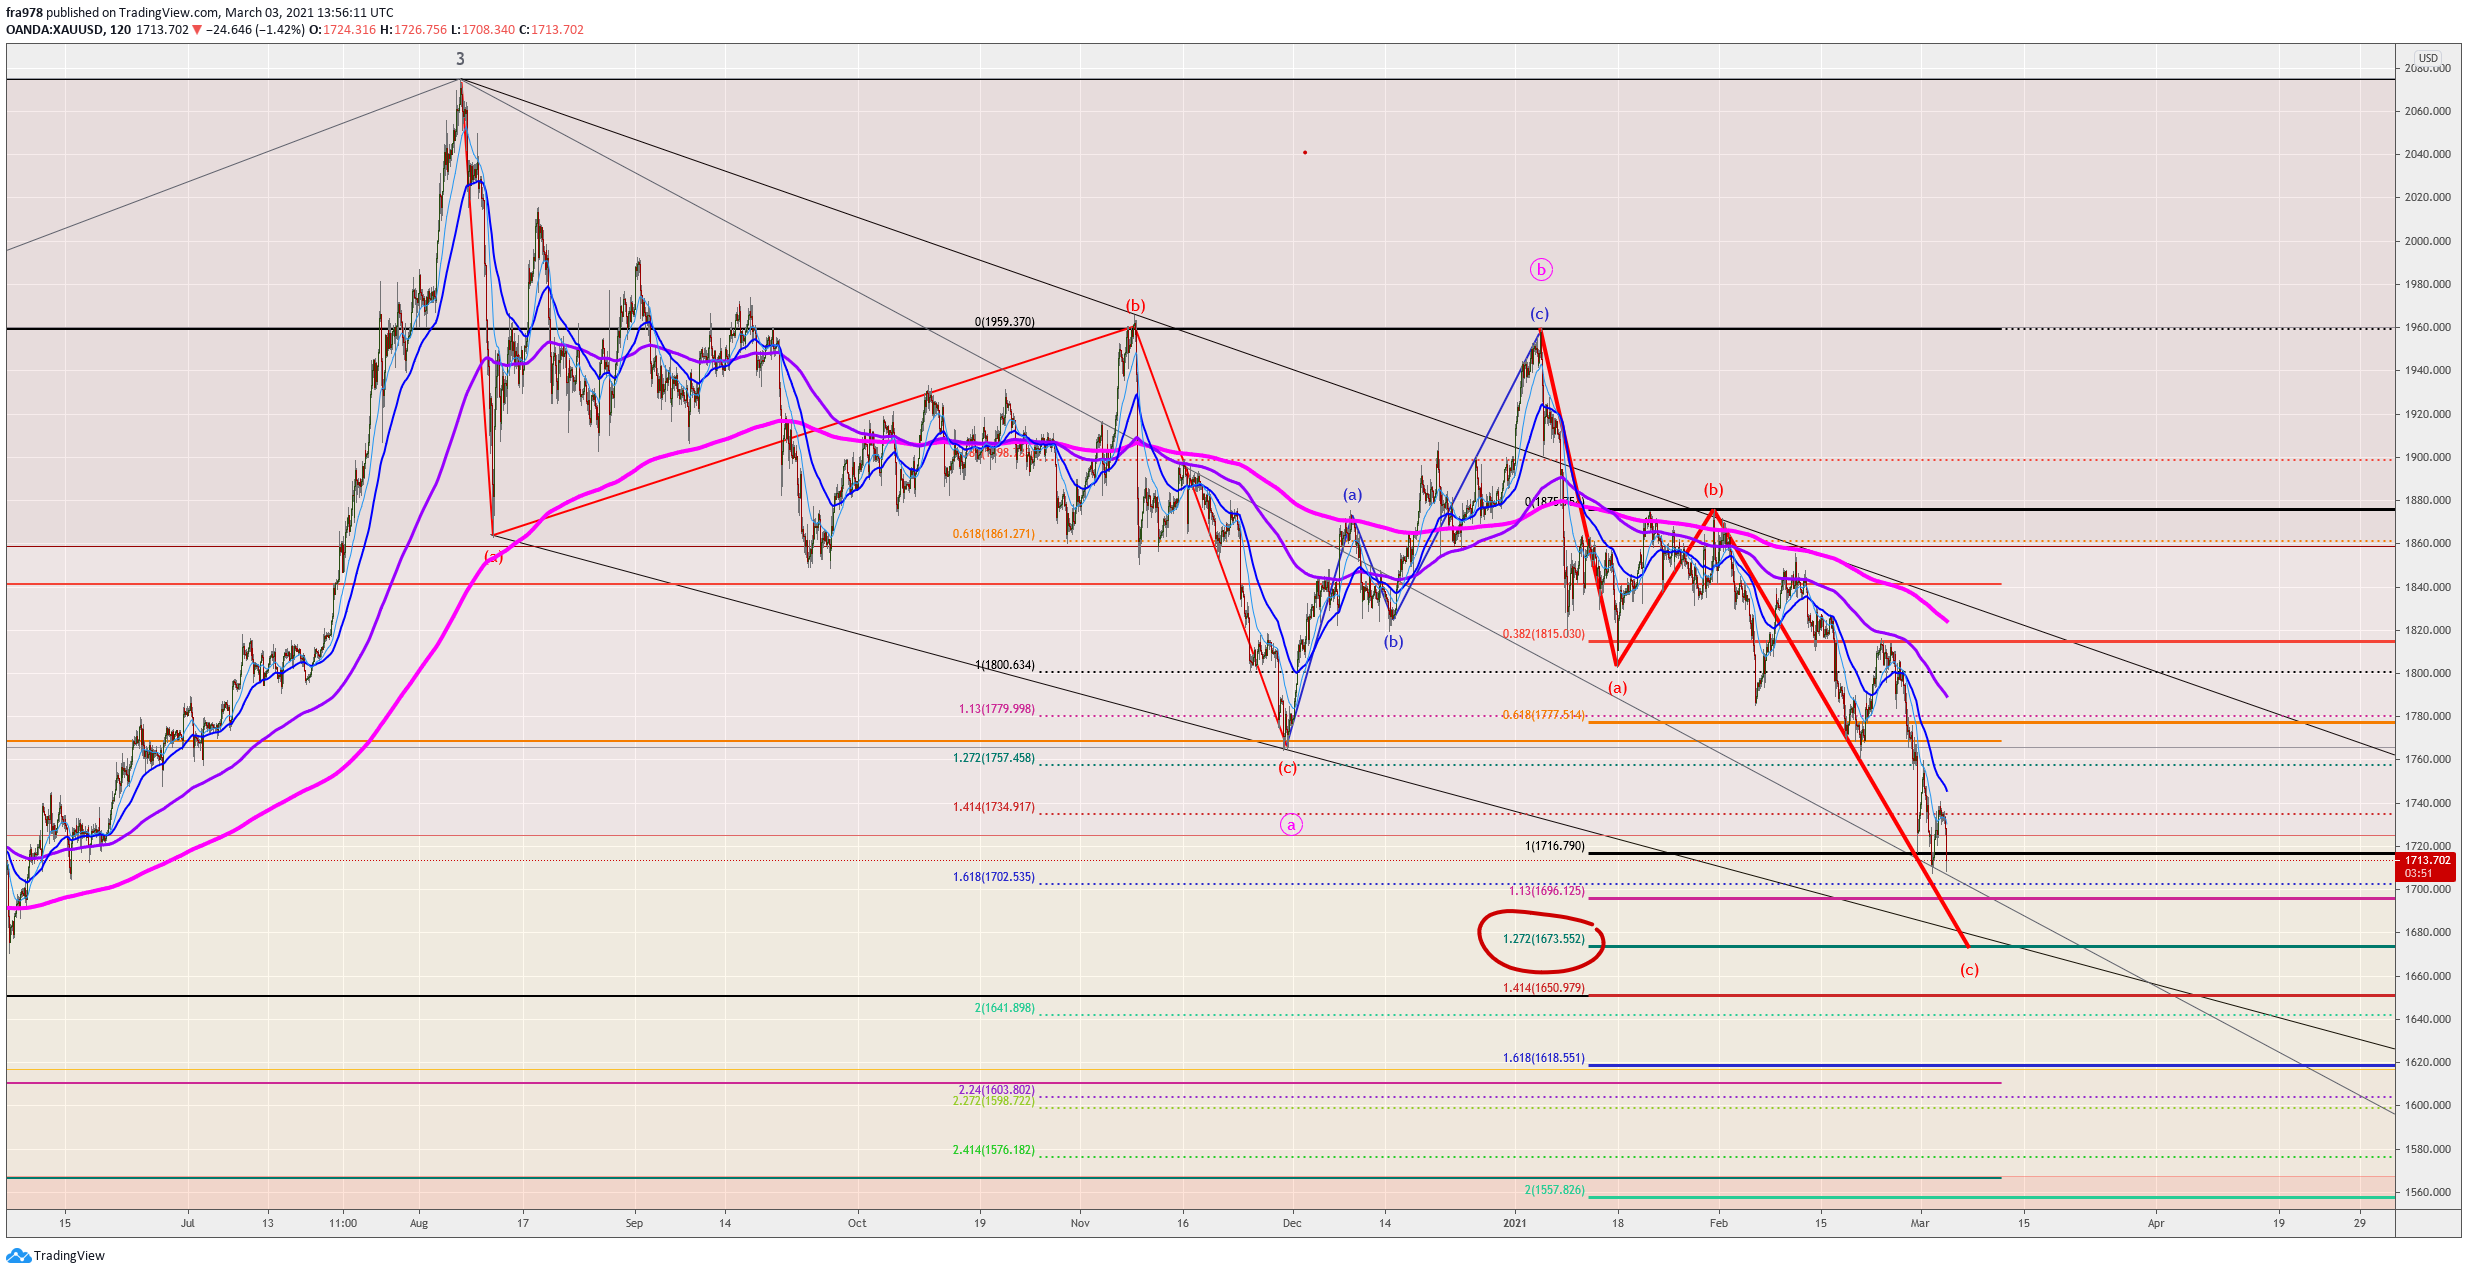
Task: Click the magenta circled b wave label
Action: (1541, 269)
